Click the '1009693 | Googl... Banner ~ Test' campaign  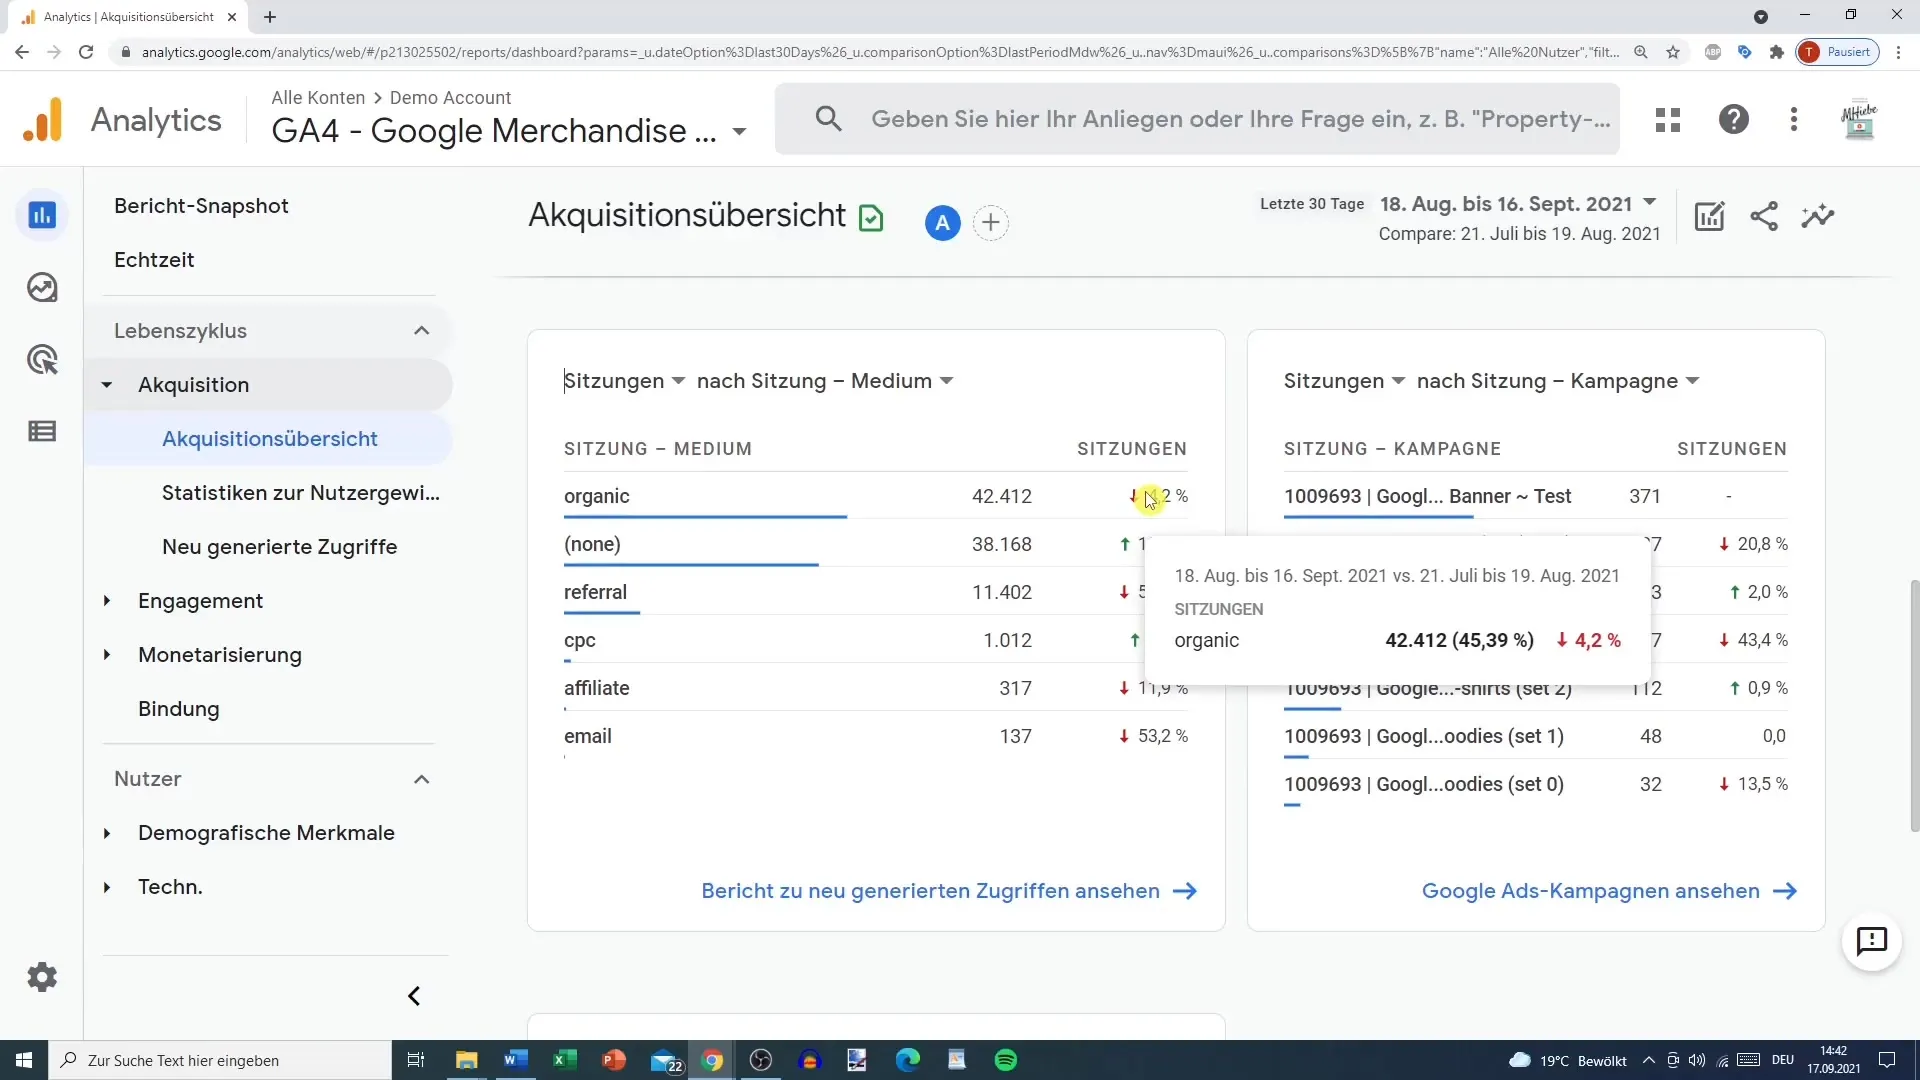point(1427,496)
